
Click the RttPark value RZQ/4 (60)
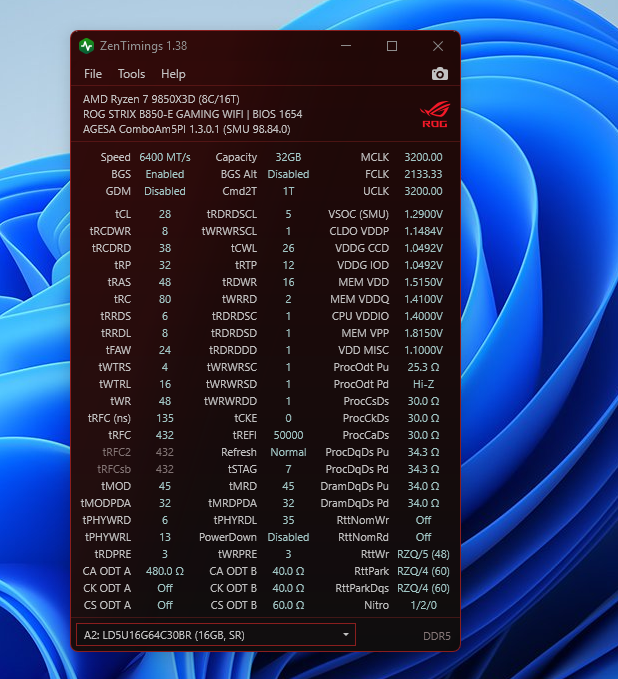423,571
